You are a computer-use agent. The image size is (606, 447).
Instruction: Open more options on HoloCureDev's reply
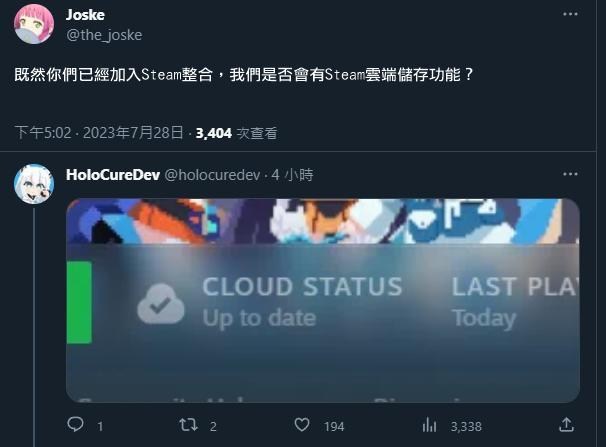point(570,174)
